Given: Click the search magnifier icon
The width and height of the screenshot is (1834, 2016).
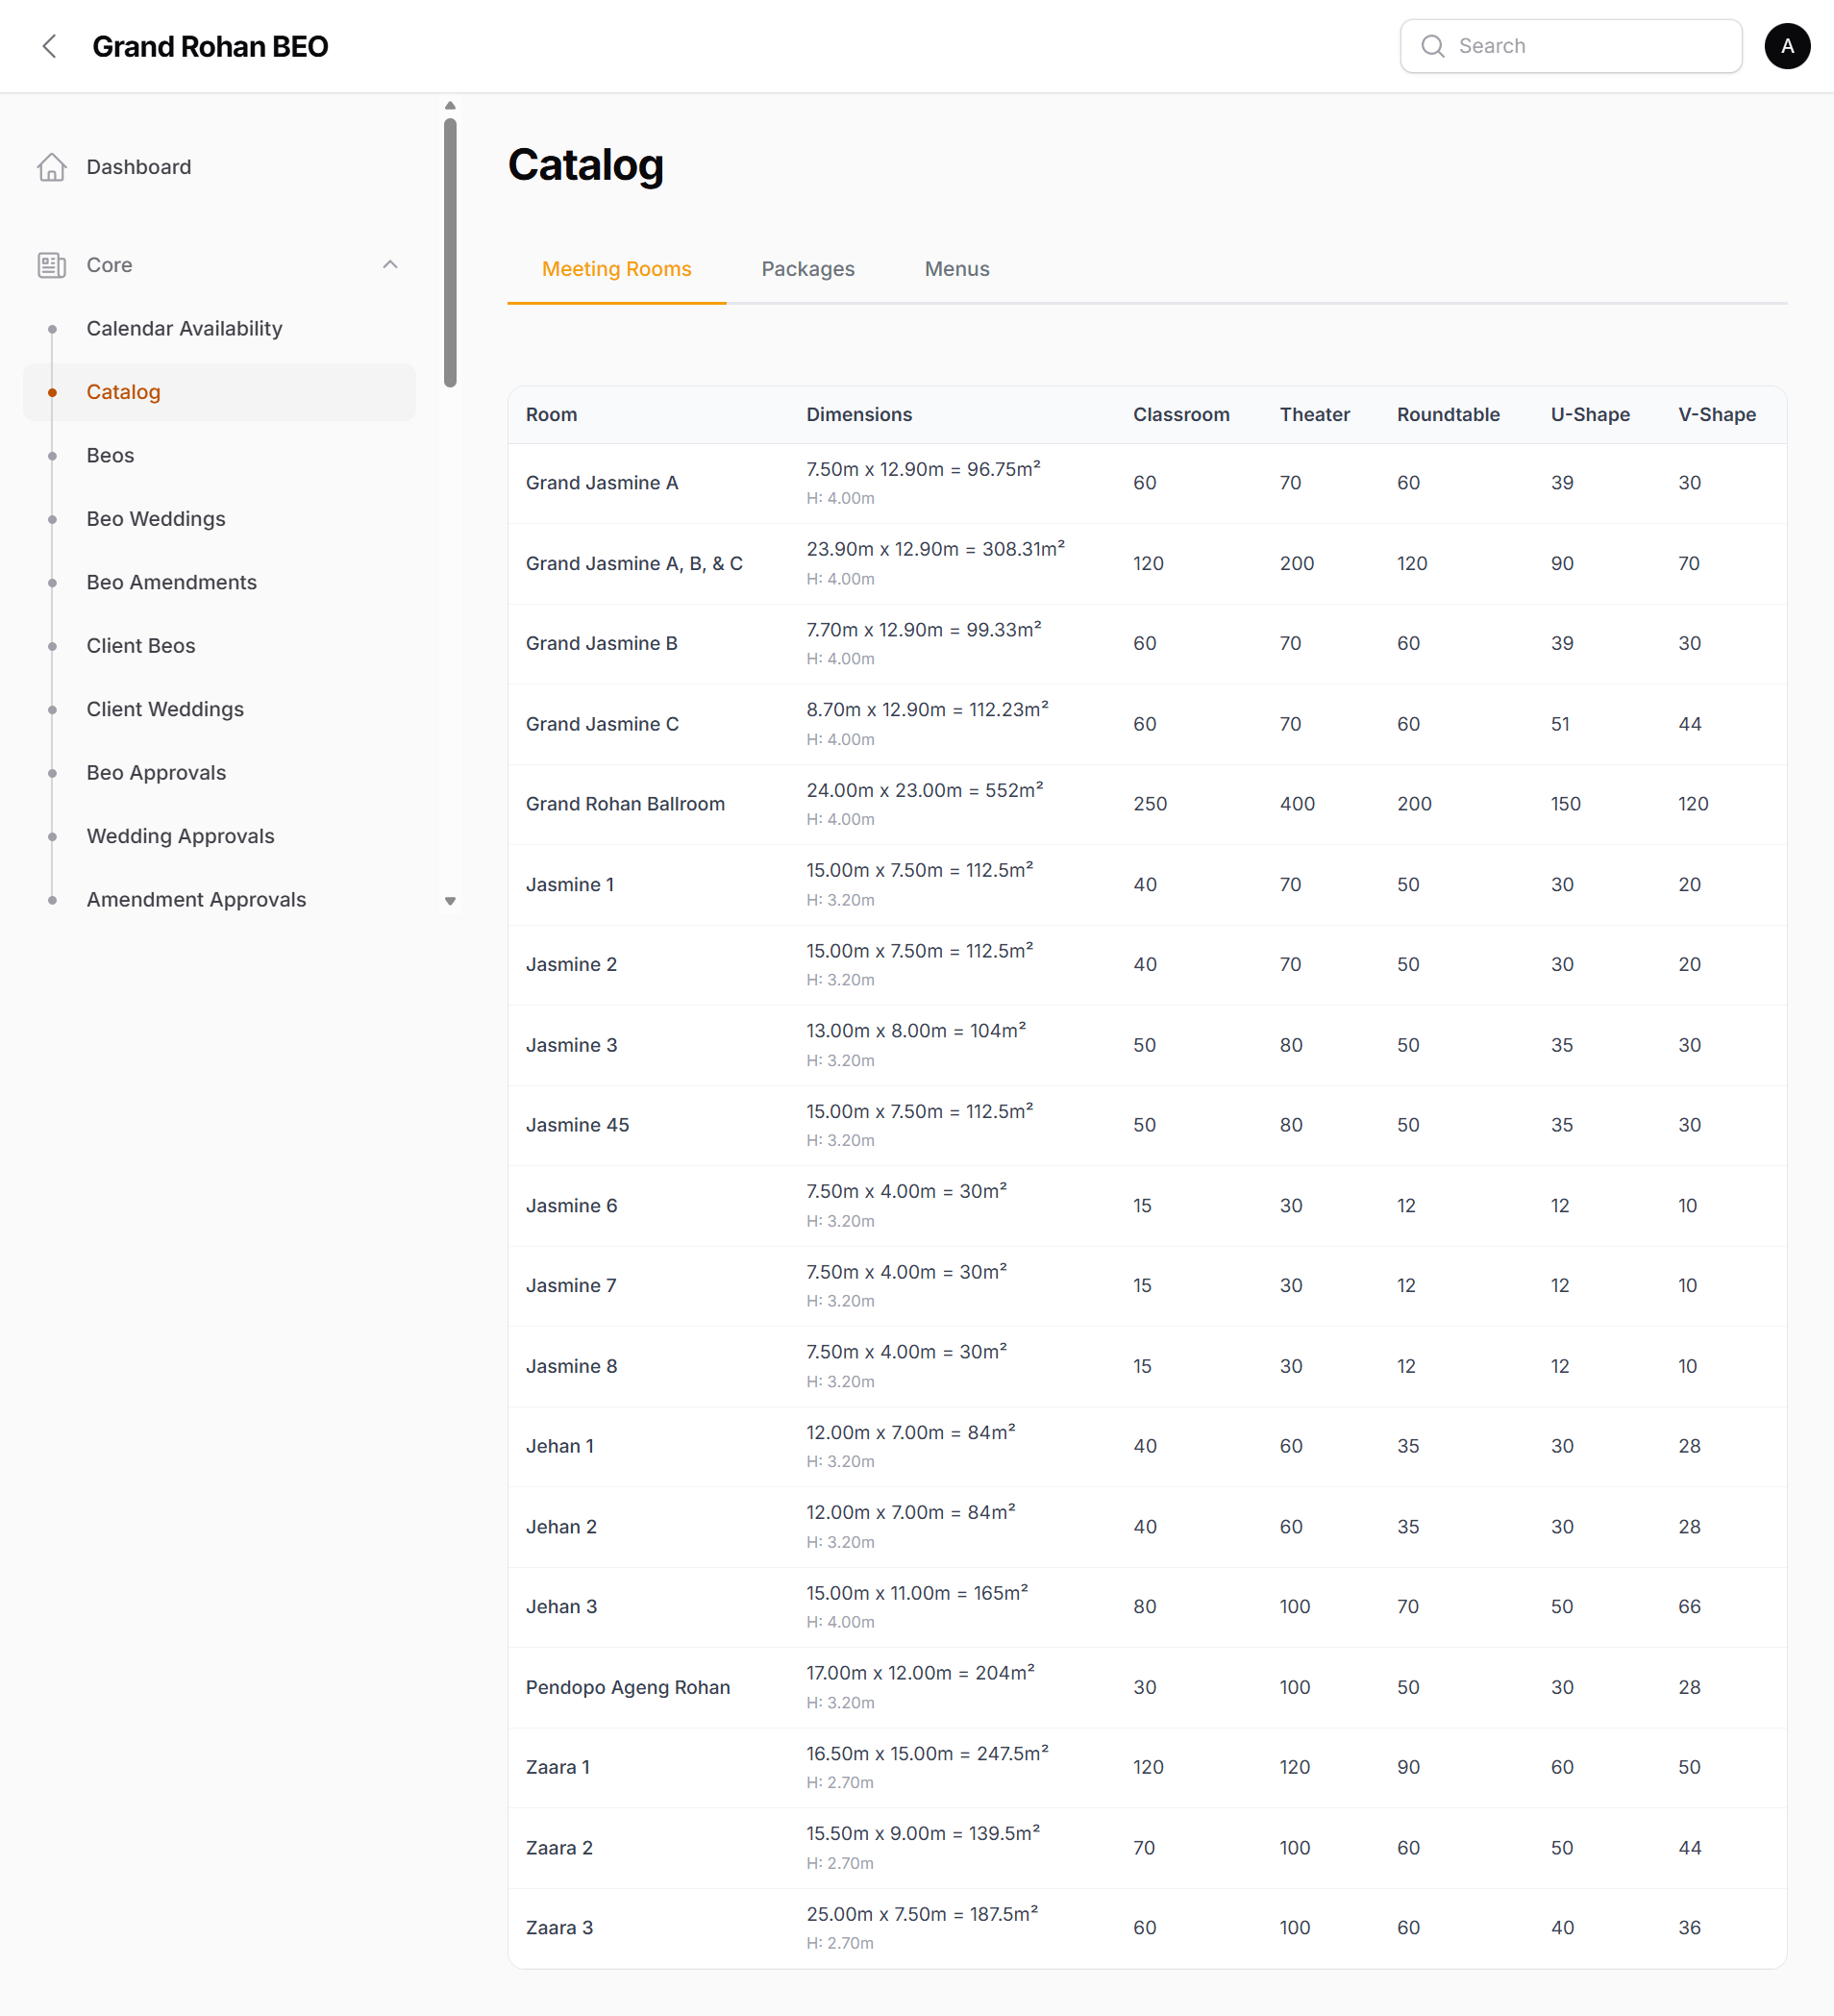Looking at the screenshot, I should click(x=1432, y=46).
